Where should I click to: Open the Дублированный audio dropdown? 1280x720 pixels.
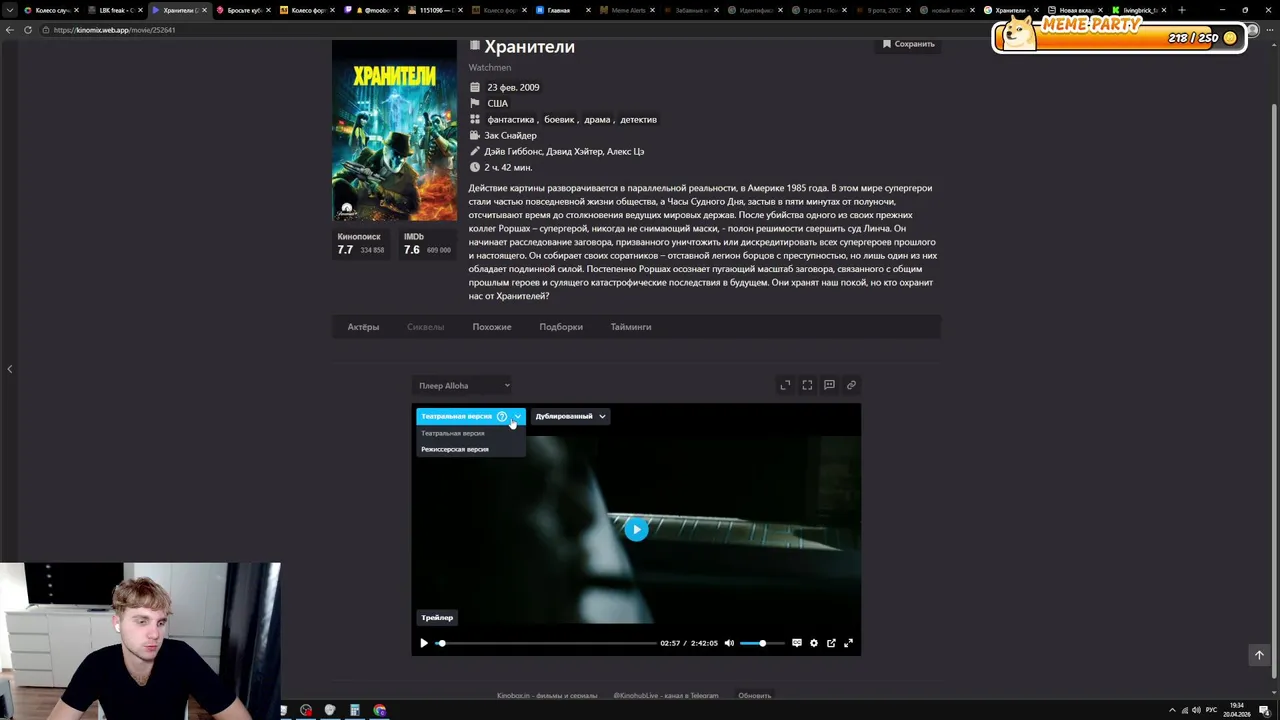pos(570,416)
